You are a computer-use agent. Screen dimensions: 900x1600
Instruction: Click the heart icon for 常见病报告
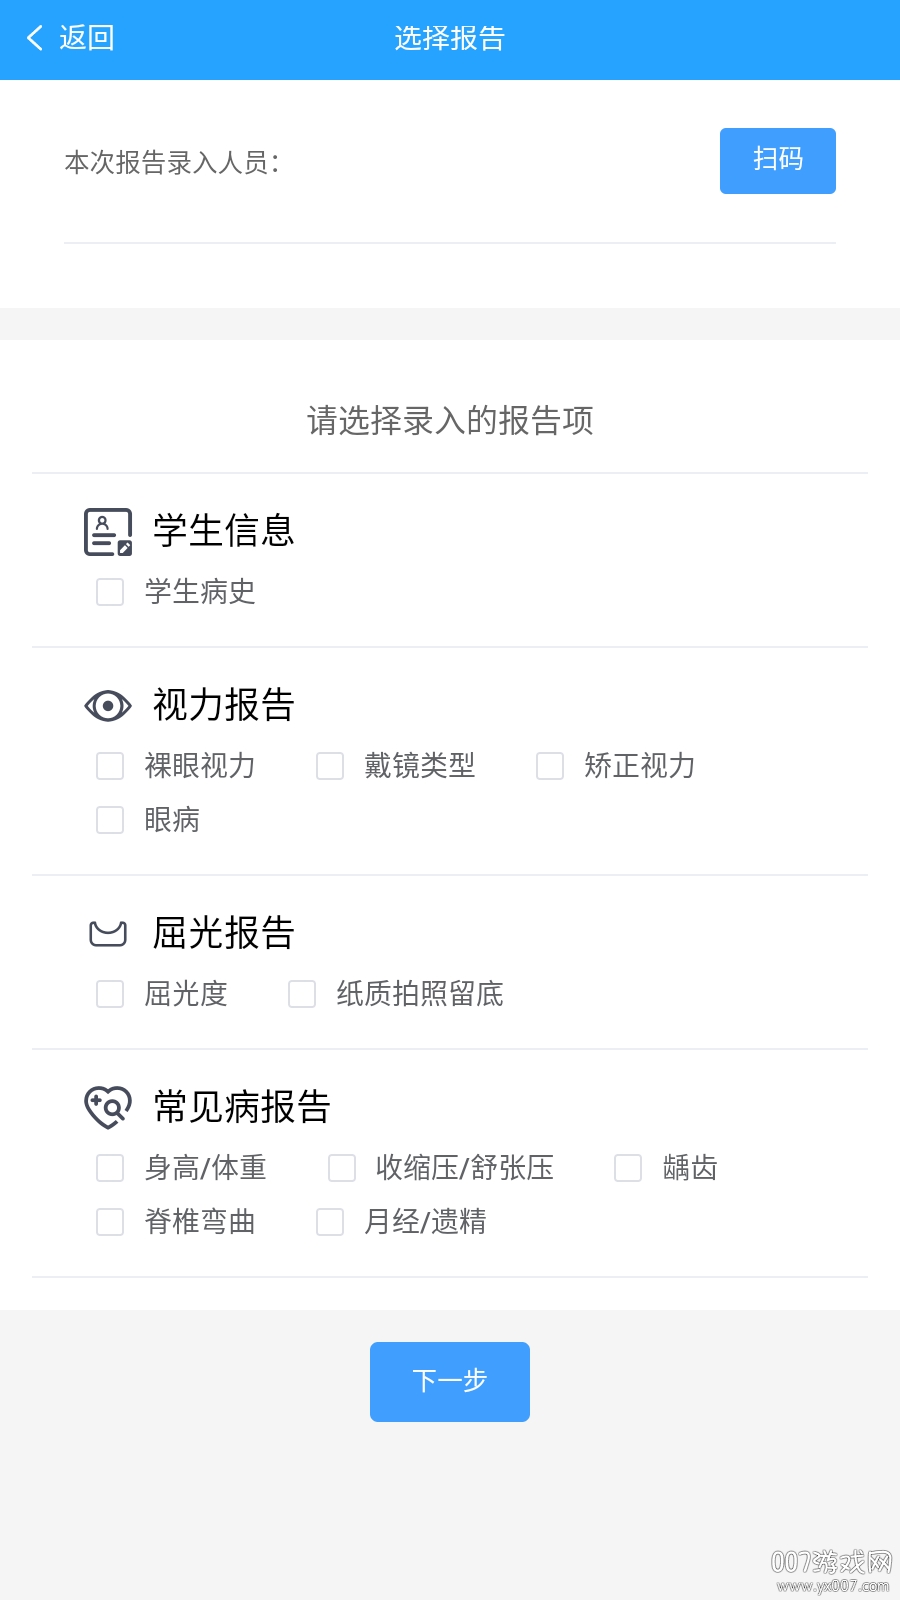(x=108, y=1108)
